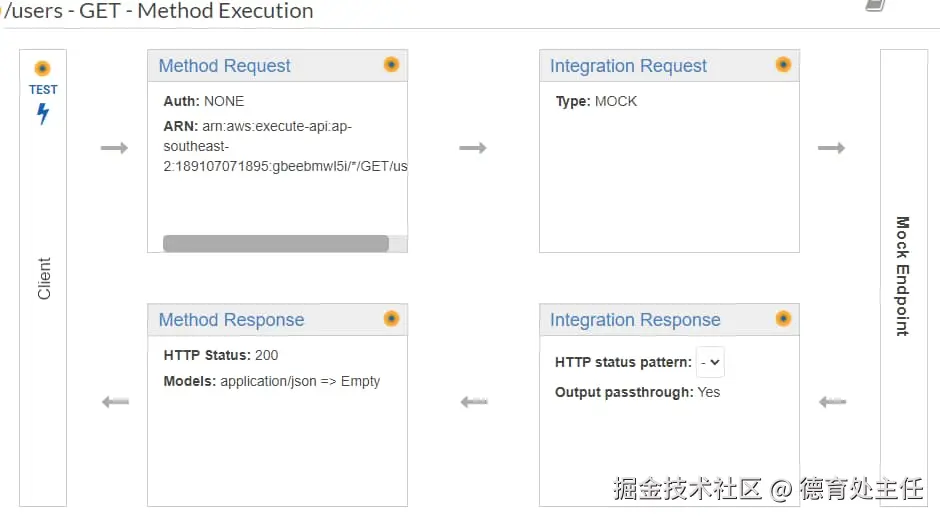
Task: Click the TEST lightning bolt icon
Action: coord(43,114)
